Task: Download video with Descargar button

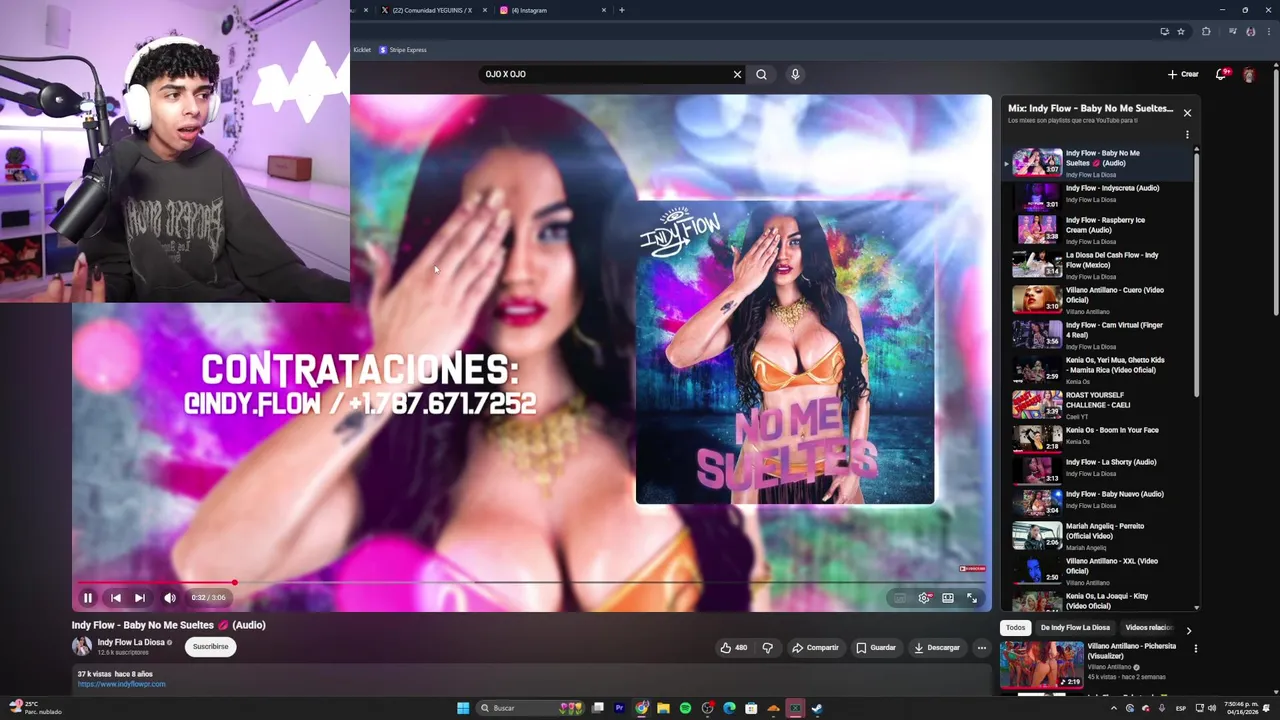Action: [937, 648]
